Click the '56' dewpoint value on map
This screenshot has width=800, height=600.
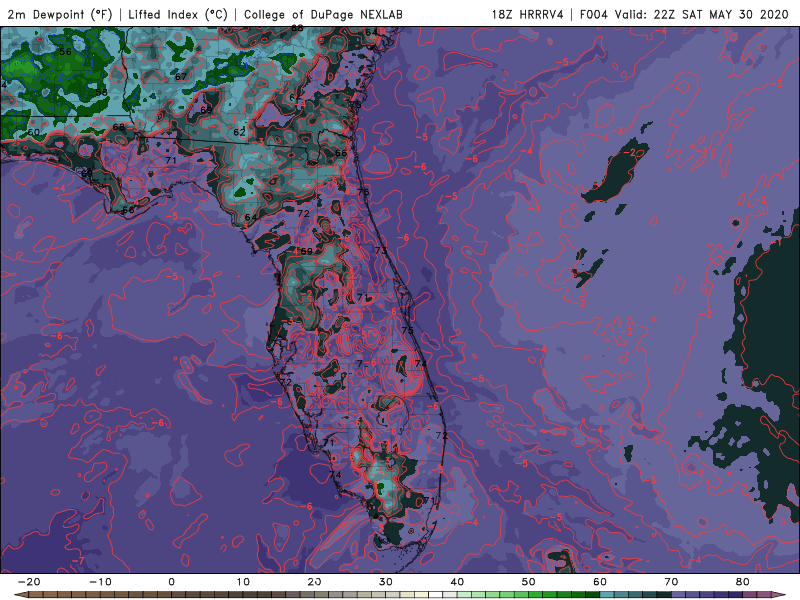[65, 52]
